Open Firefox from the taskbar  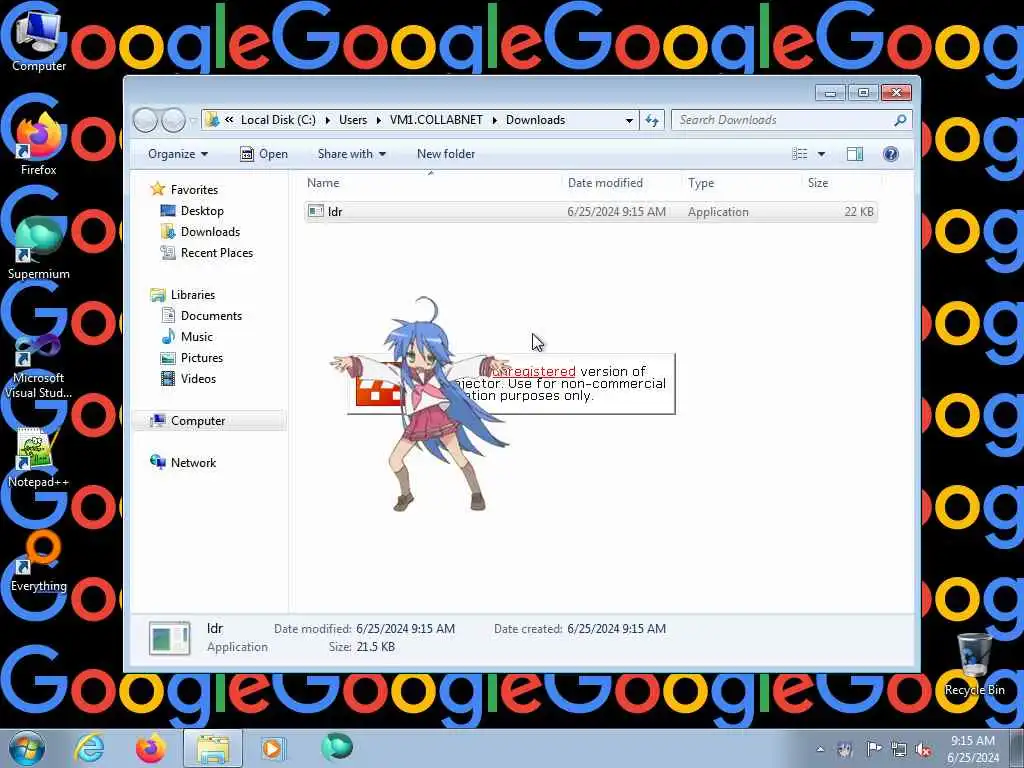click(150, 748)
